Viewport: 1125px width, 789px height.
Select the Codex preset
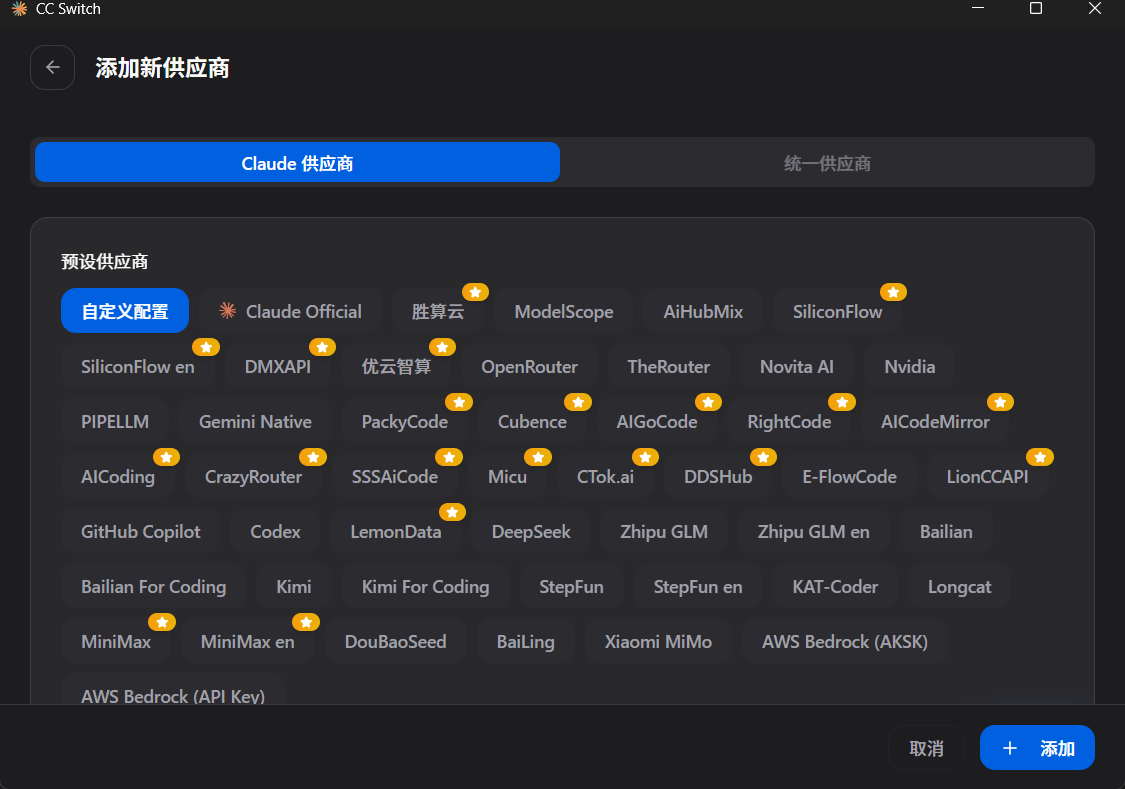point(275,531)
